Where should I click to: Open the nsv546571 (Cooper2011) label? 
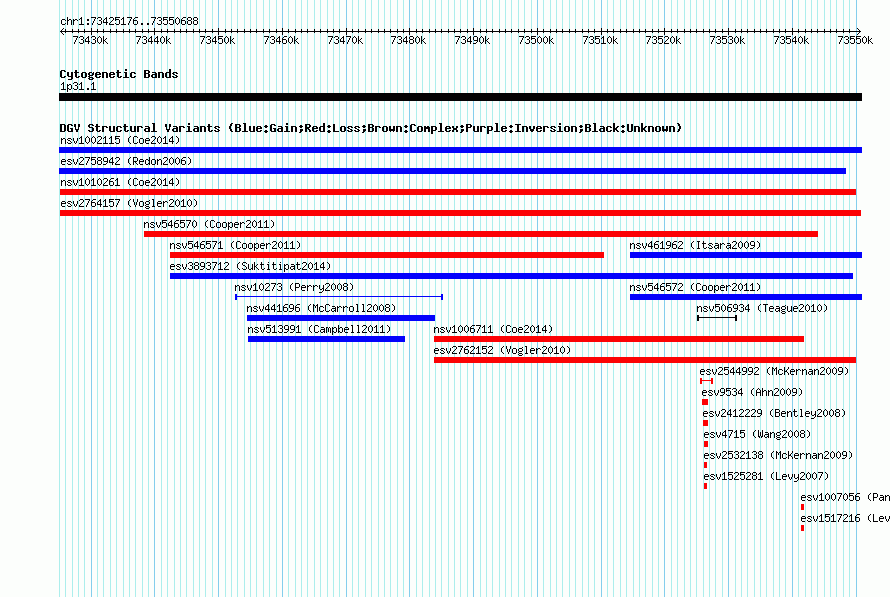click(x=235, y=245)
